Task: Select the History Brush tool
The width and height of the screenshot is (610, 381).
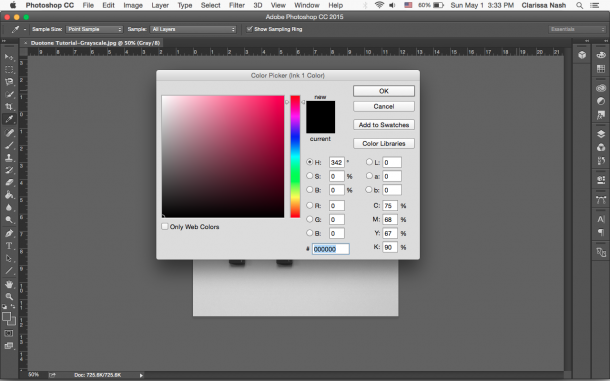Action: 9,170
